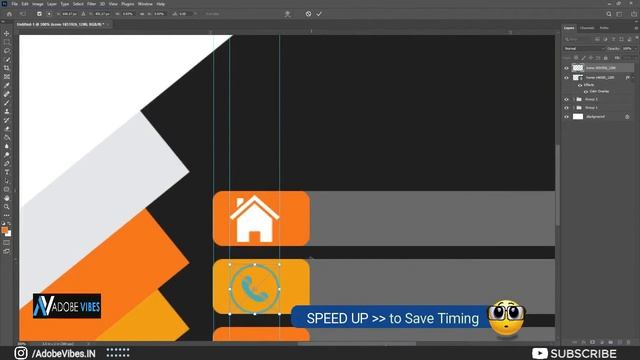
Task: Hide the Background layer
Action: [x=566, y=117]
